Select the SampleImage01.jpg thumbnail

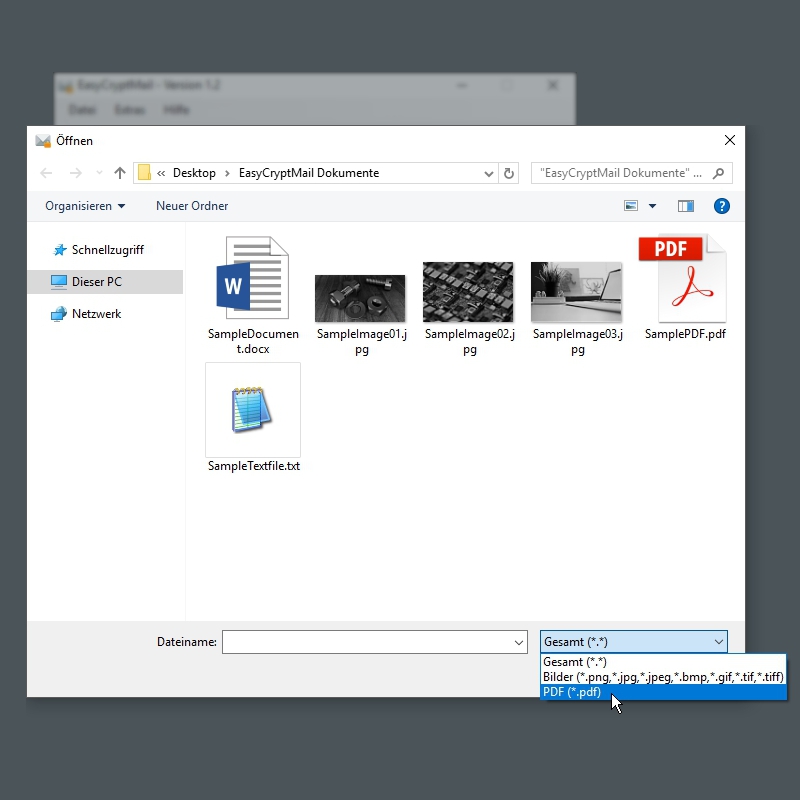(360, 298)
